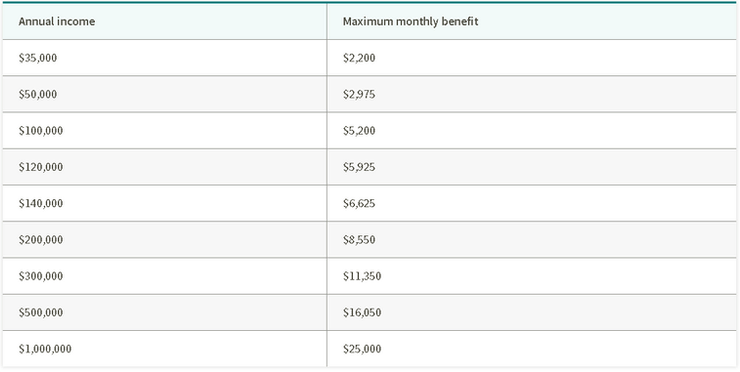Image resolution: width=740 pixels, height=372 pixels.
Task: Select the $140,000 income cell
Action: 164,203
